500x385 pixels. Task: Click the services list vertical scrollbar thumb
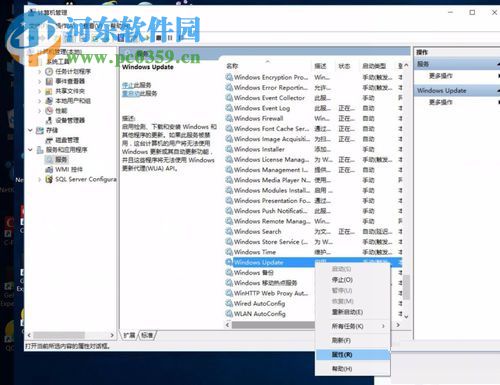[x=406, y=287]
